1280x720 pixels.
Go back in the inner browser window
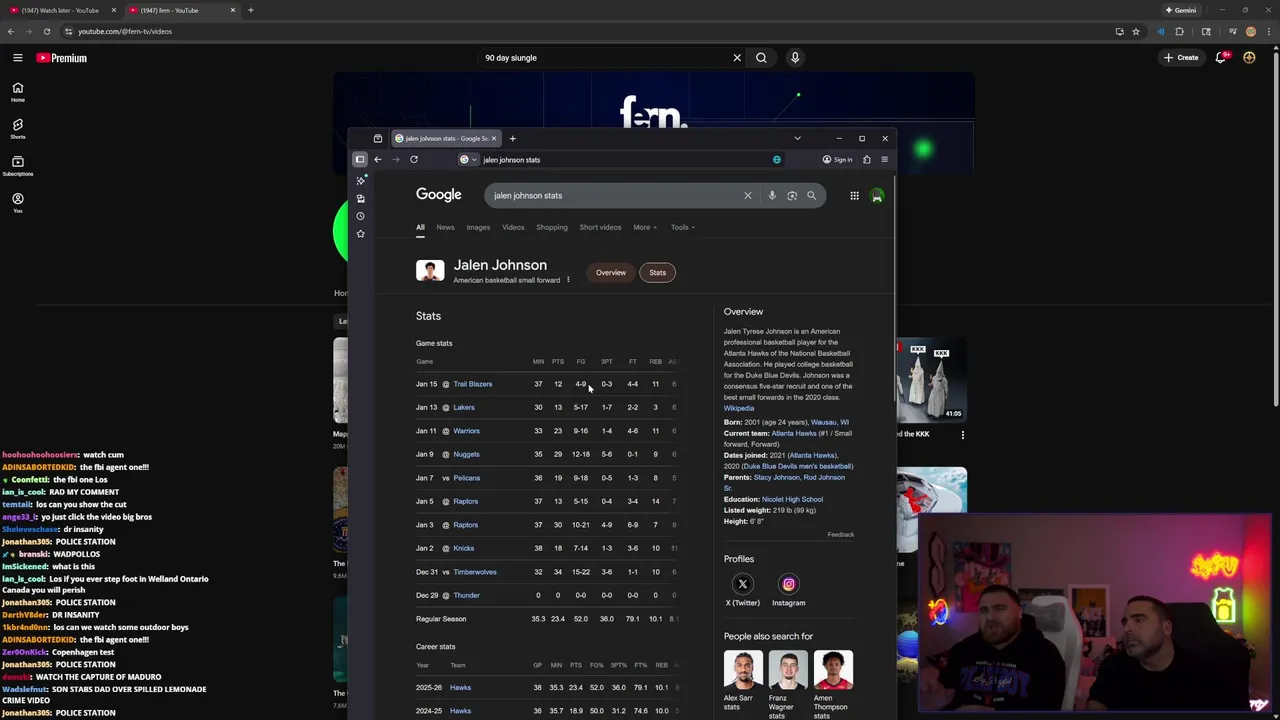tap(378, 159)
